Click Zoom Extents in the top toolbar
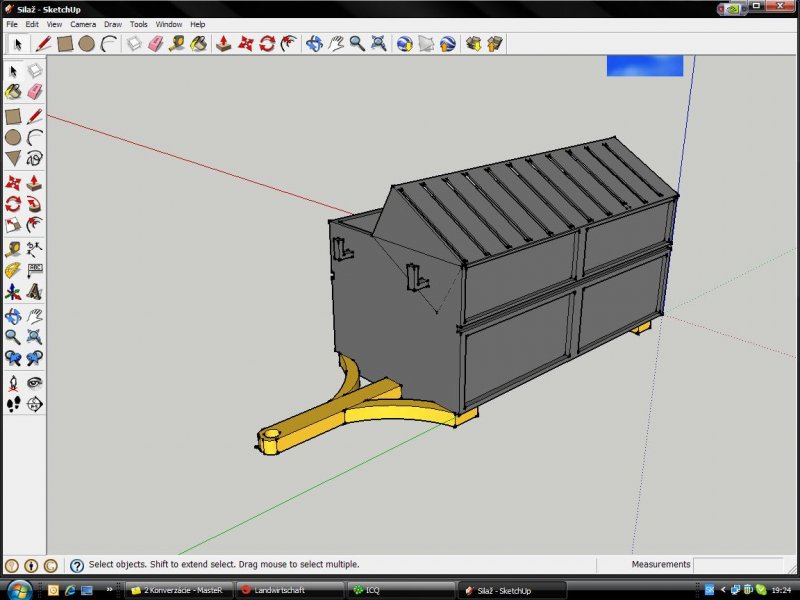 pos(379,44)
